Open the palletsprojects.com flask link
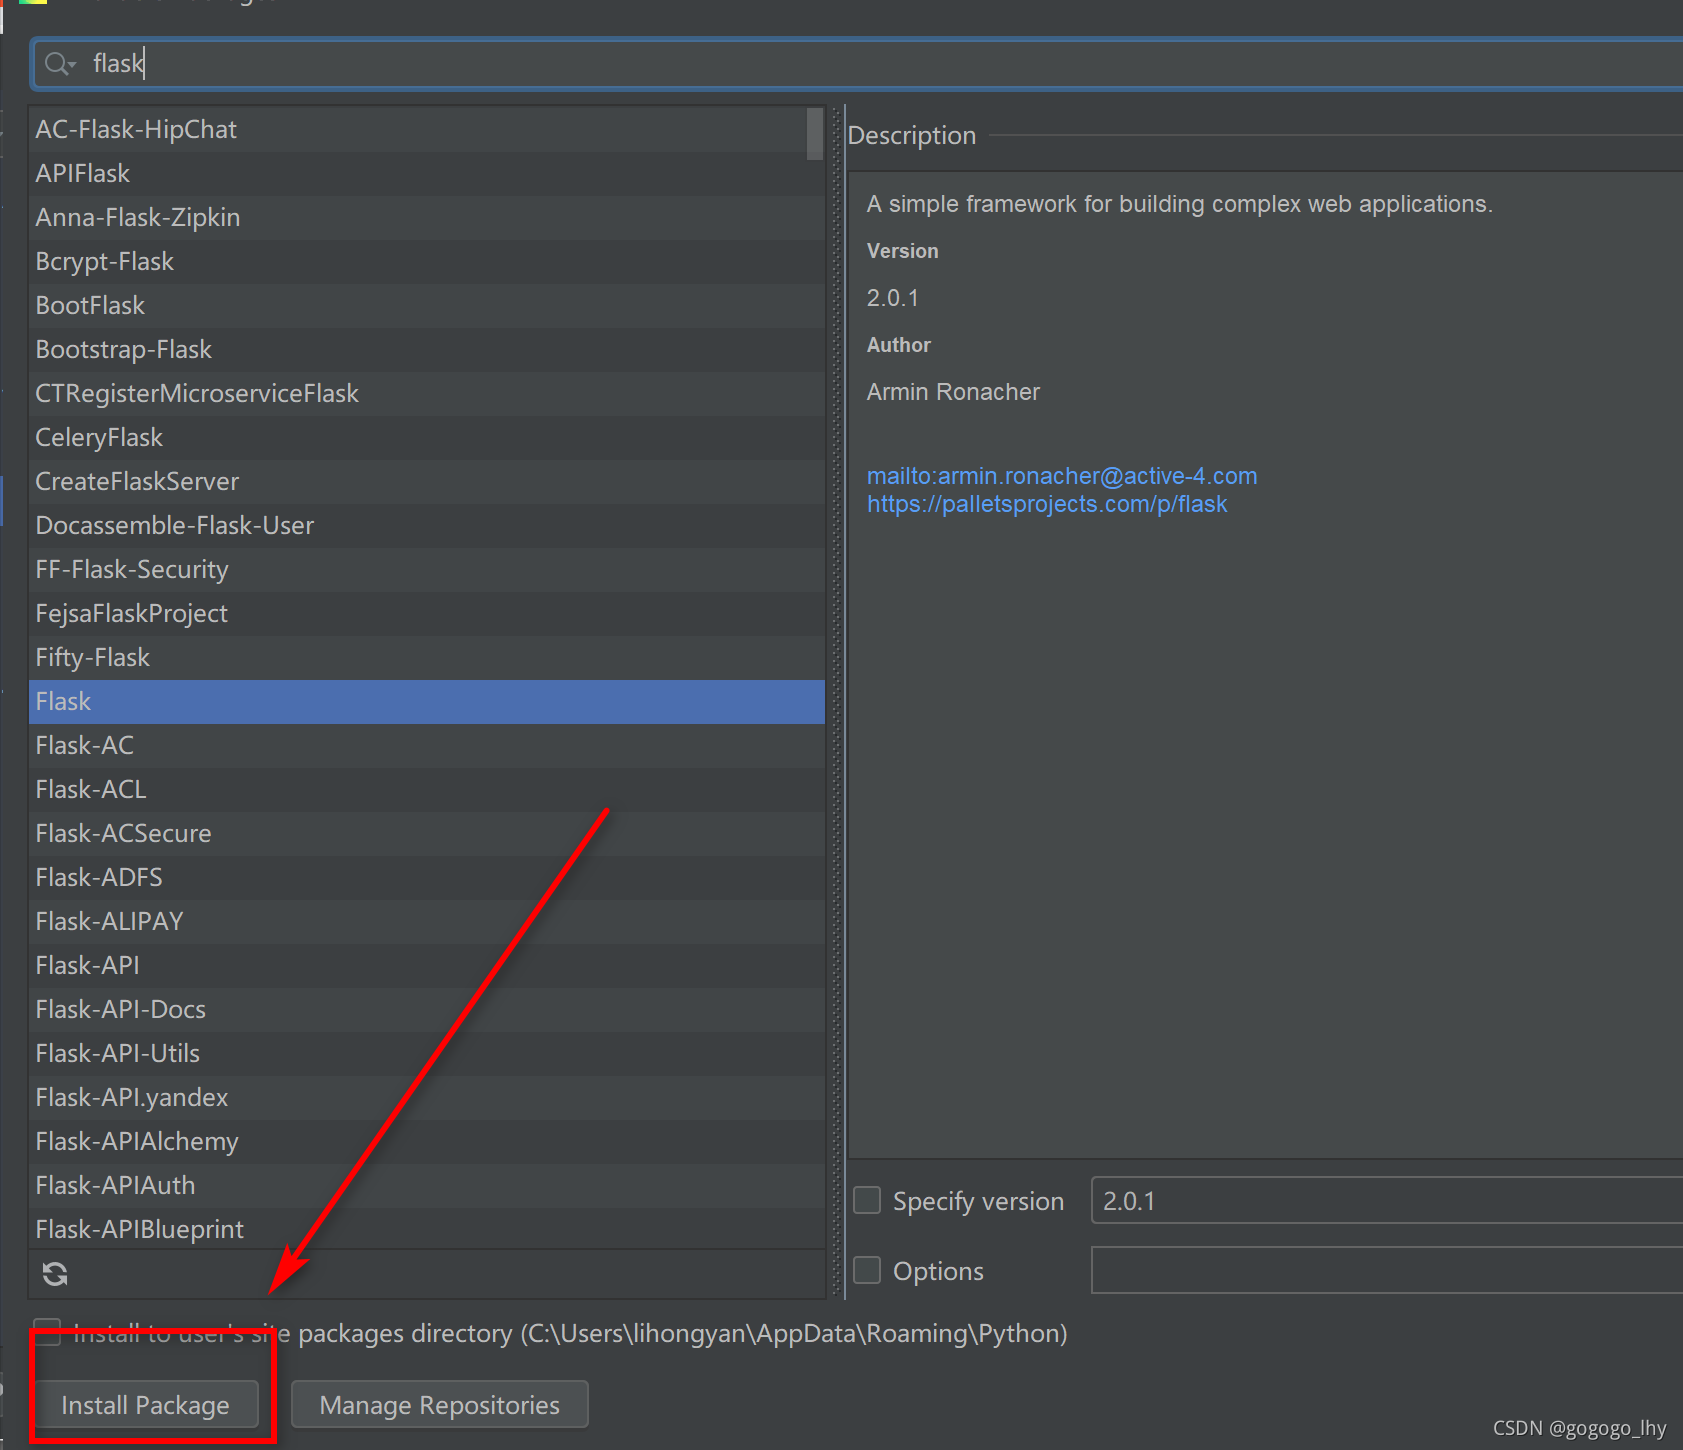Screen dimensions: 1683x1450 coord(1046,504)
